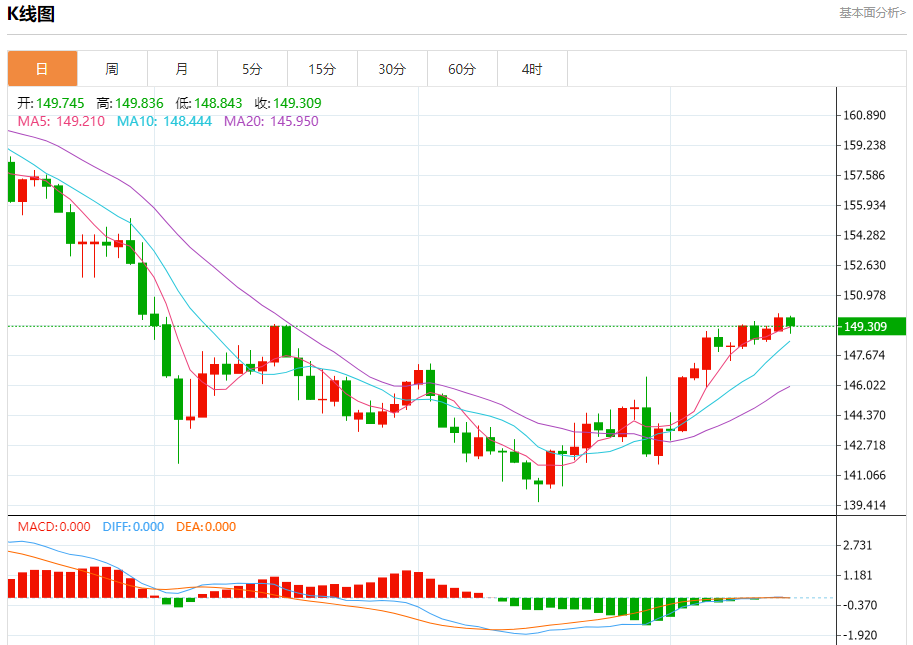Image resolution: width=913 pixels, height=645 pixels.
Task: Click the -1.920 MACD axis label
Action: [858, 635]
